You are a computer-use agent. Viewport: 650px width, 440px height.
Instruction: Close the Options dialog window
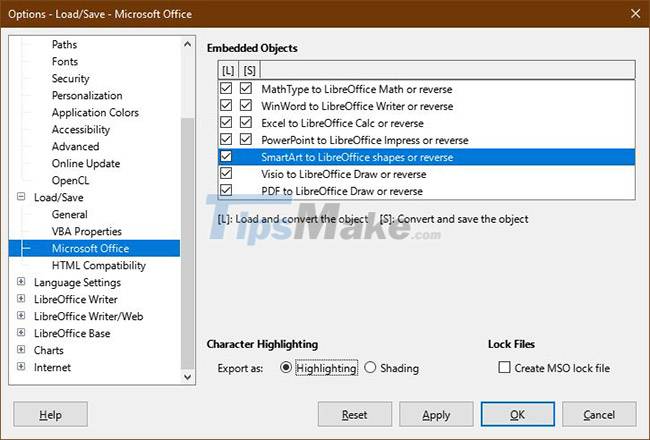pos(635,14)
